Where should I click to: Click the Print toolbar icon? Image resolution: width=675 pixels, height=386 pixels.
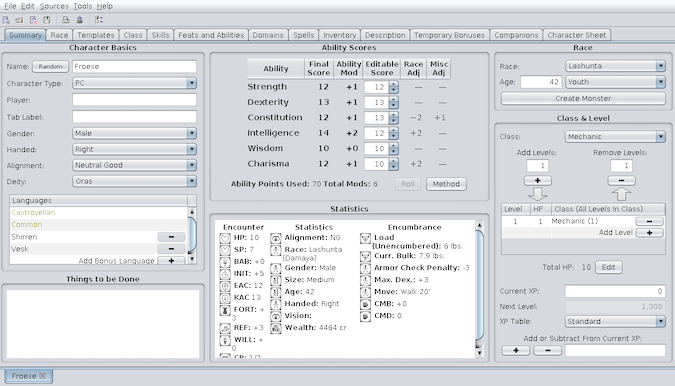coord(65,20)
